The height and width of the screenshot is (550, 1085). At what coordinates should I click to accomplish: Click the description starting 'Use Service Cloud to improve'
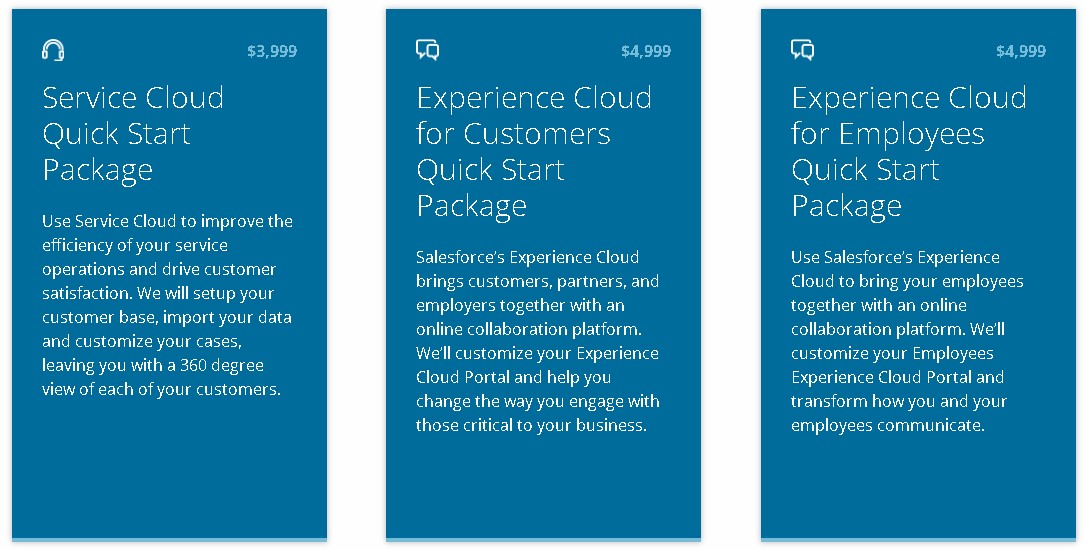pos(167,305)
